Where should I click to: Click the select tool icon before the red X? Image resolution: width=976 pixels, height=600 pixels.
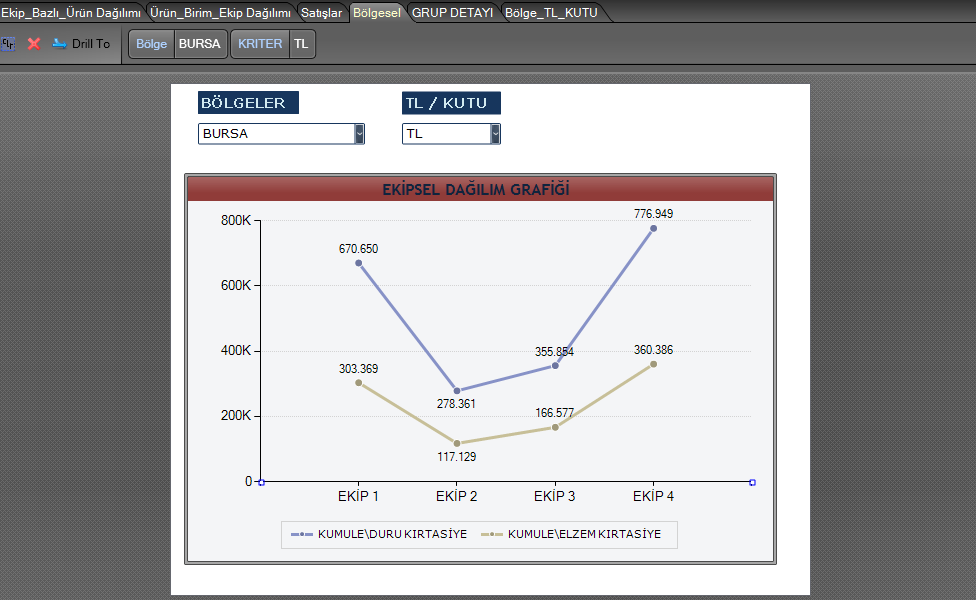click(9, 44)
